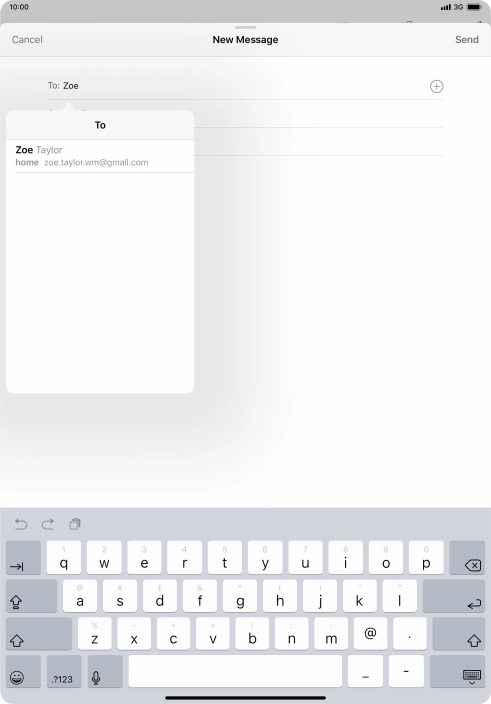Tap the a key
This screenshot has width=491, height=704.
coord(80,596)
